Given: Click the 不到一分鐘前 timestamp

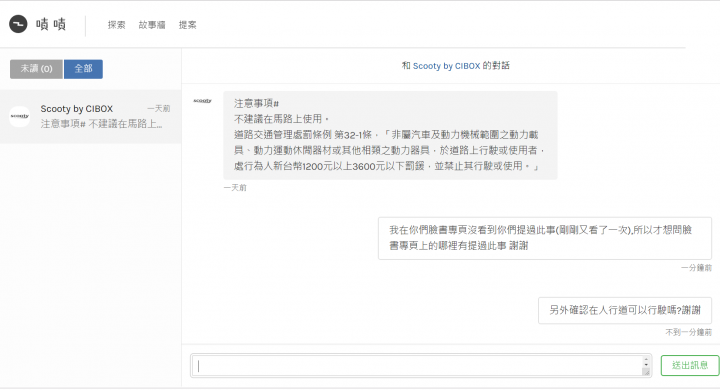Looking at the screenshot, I should 688,332.
